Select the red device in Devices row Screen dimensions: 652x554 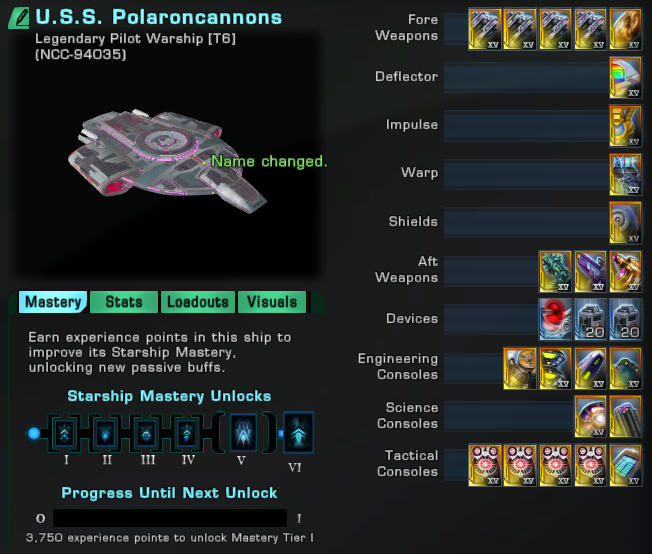click(555, 319)
